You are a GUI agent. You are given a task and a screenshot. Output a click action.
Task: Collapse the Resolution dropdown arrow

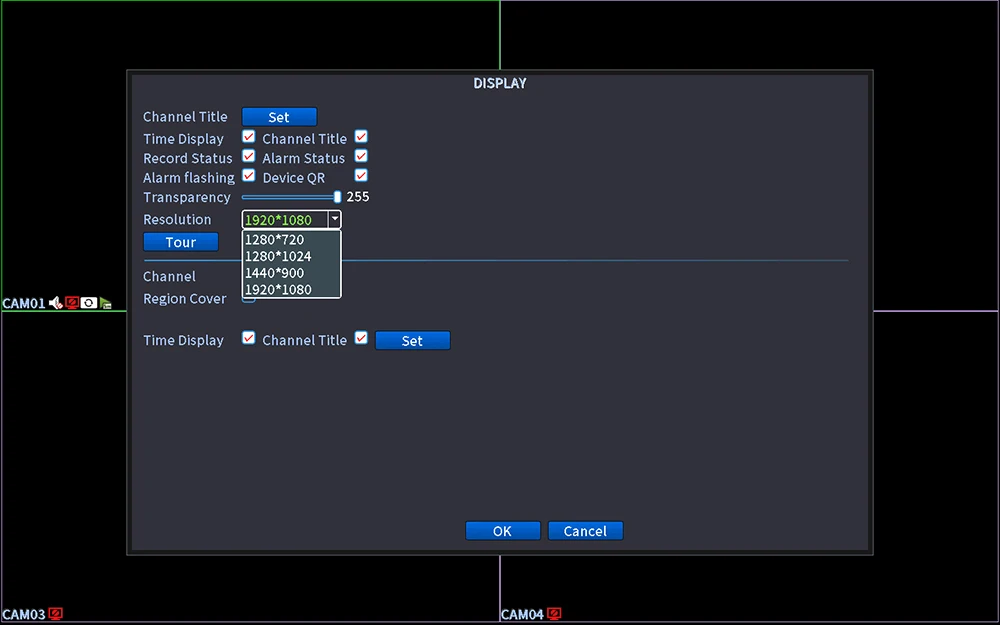[334, 219]
